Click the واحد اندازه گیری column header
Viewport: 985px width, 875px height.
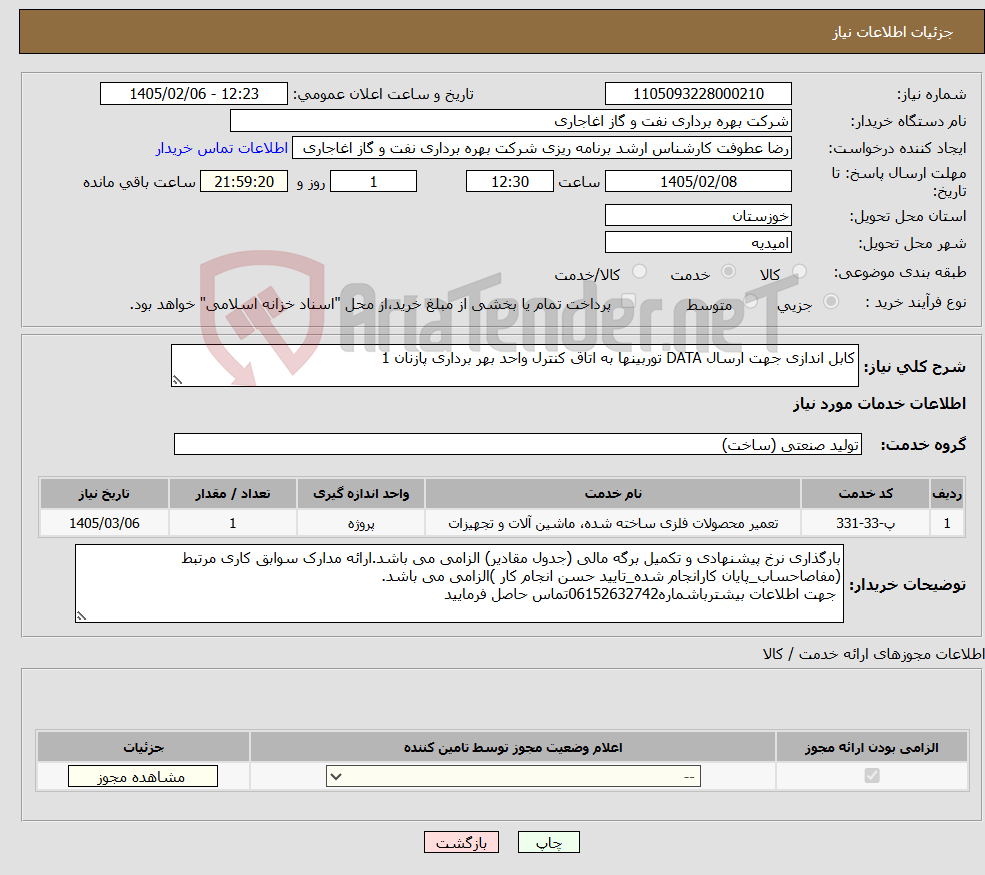[x=361, y=494]
